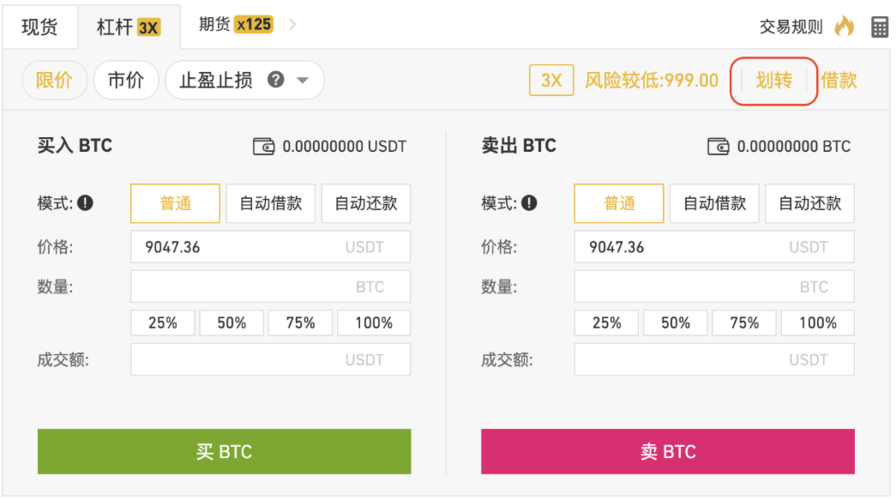
Task: Click the flame icon beside 交易规则
Action: (845, 27)
